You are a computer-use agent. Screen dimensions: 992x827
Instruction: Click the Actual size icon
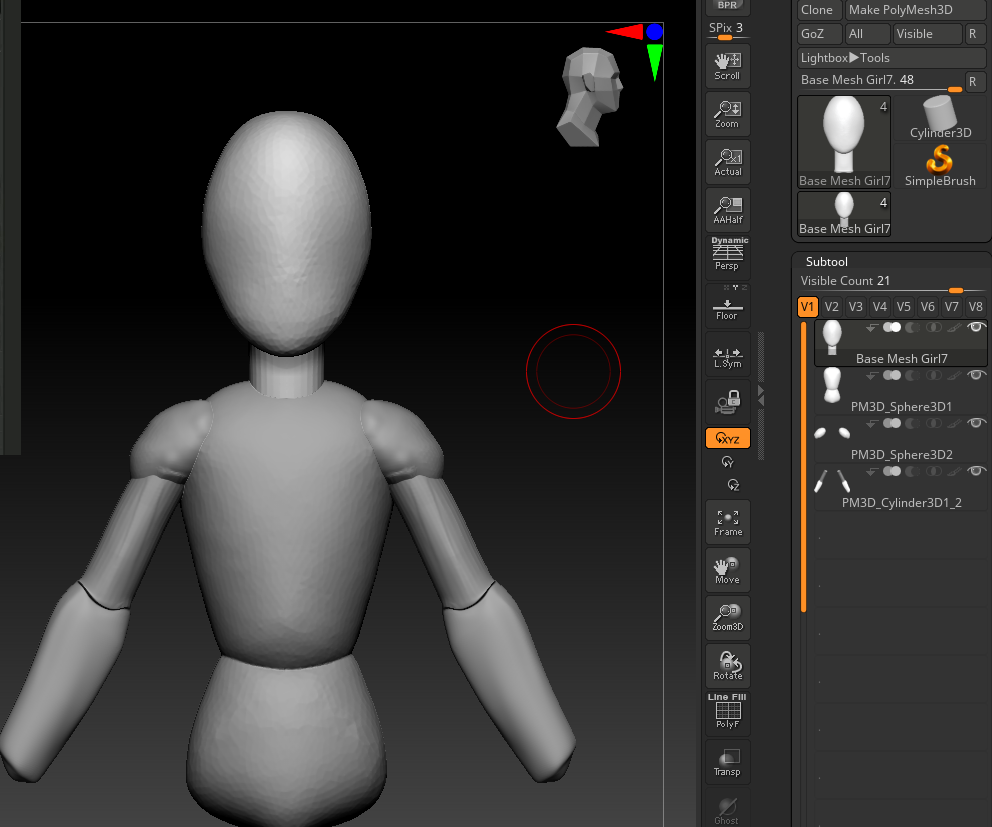[x=727, y=162]
